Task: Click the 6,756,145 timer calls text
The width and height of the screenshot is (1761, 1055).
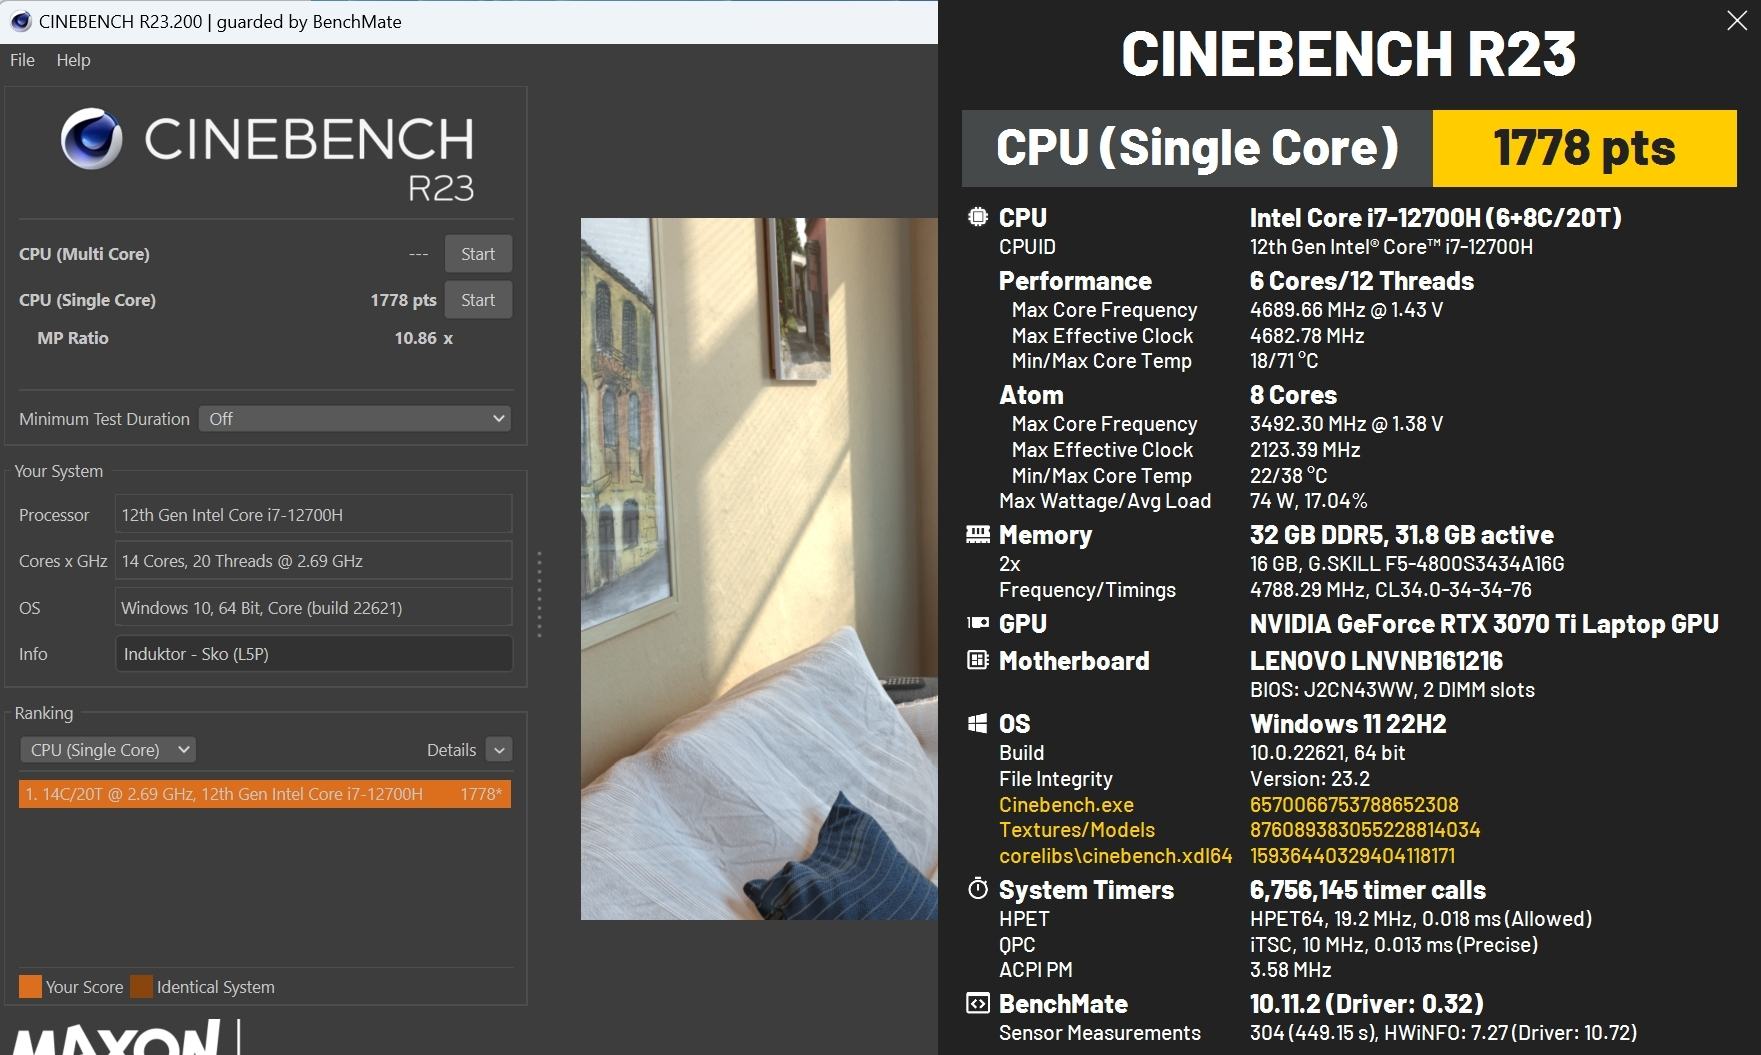Action: tap(1368, 890)
